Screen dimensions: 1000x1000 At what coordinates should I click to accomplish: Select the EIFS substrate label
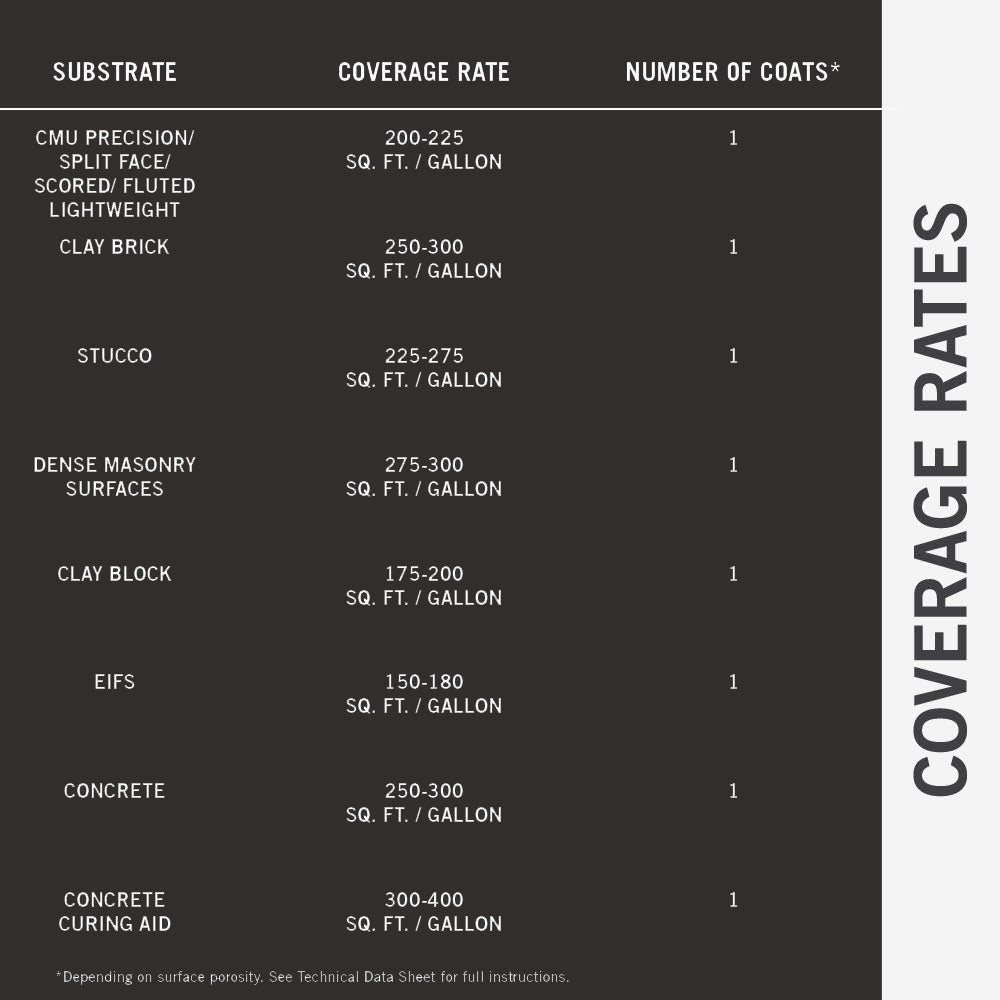(114, 682)
